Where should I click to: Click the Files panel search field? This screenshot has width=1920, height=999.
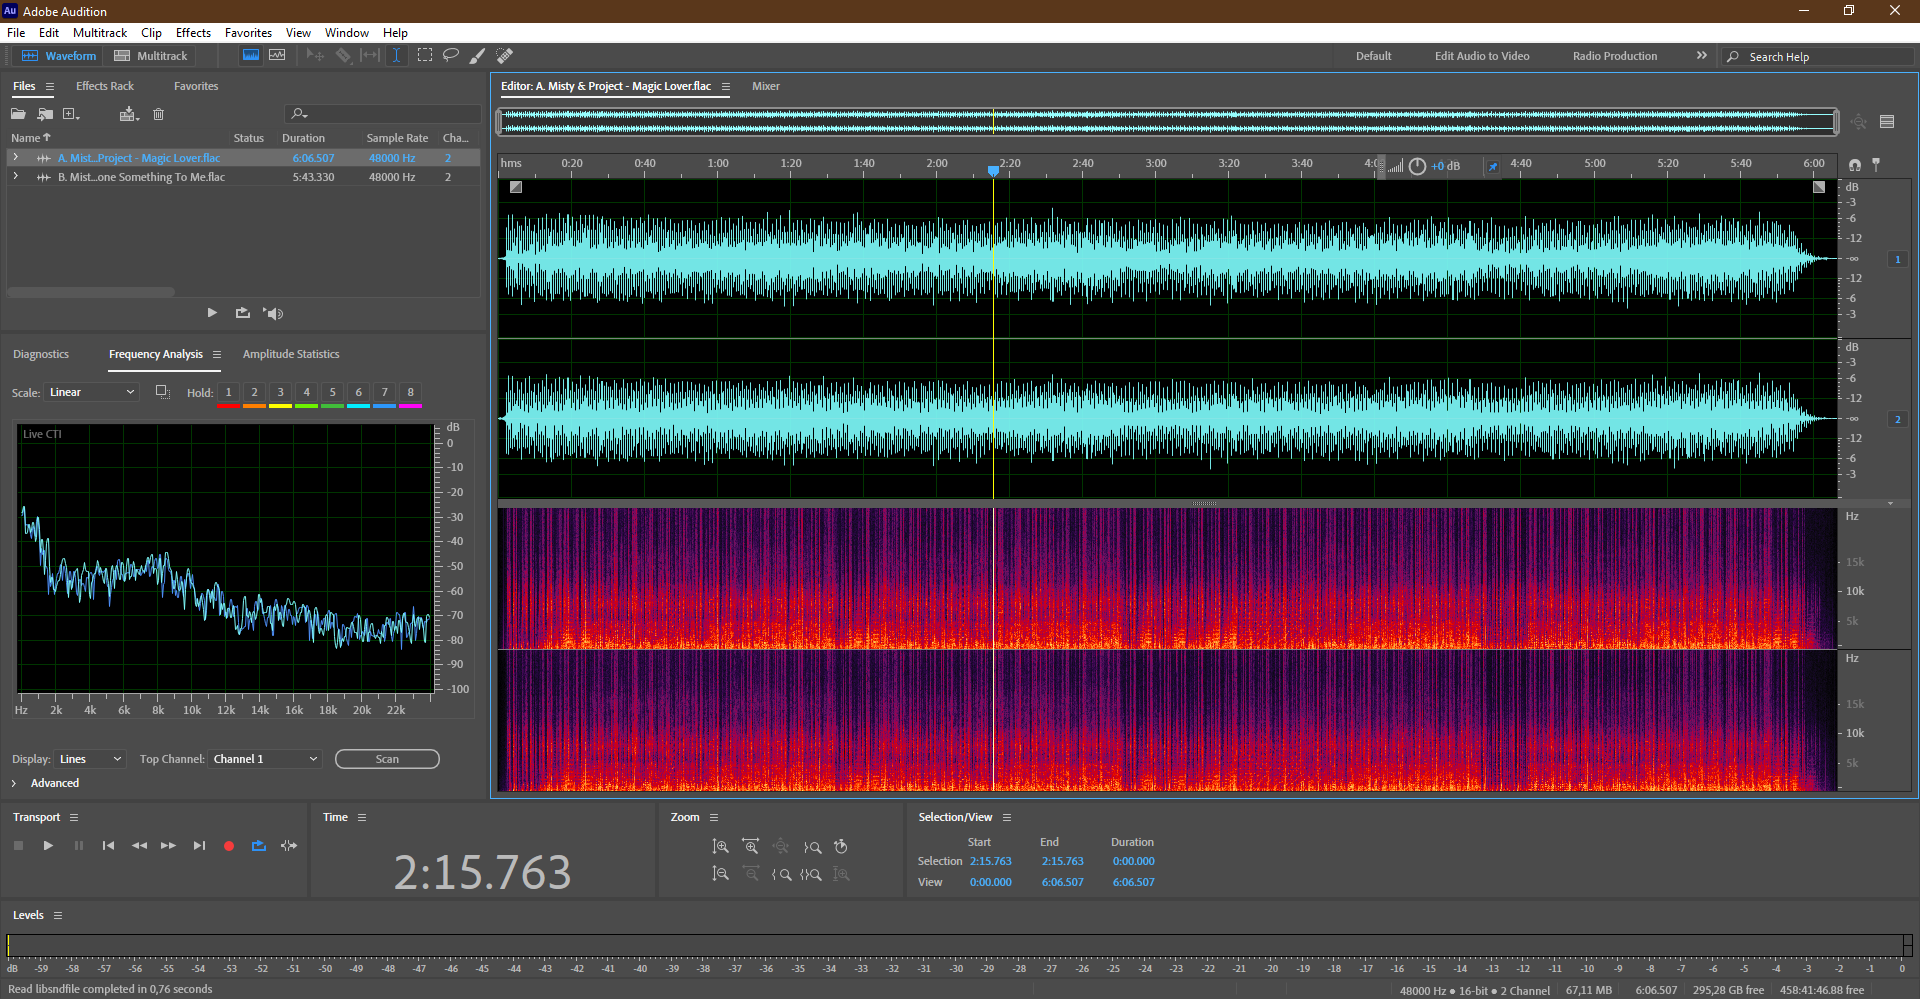pos(383,114)
